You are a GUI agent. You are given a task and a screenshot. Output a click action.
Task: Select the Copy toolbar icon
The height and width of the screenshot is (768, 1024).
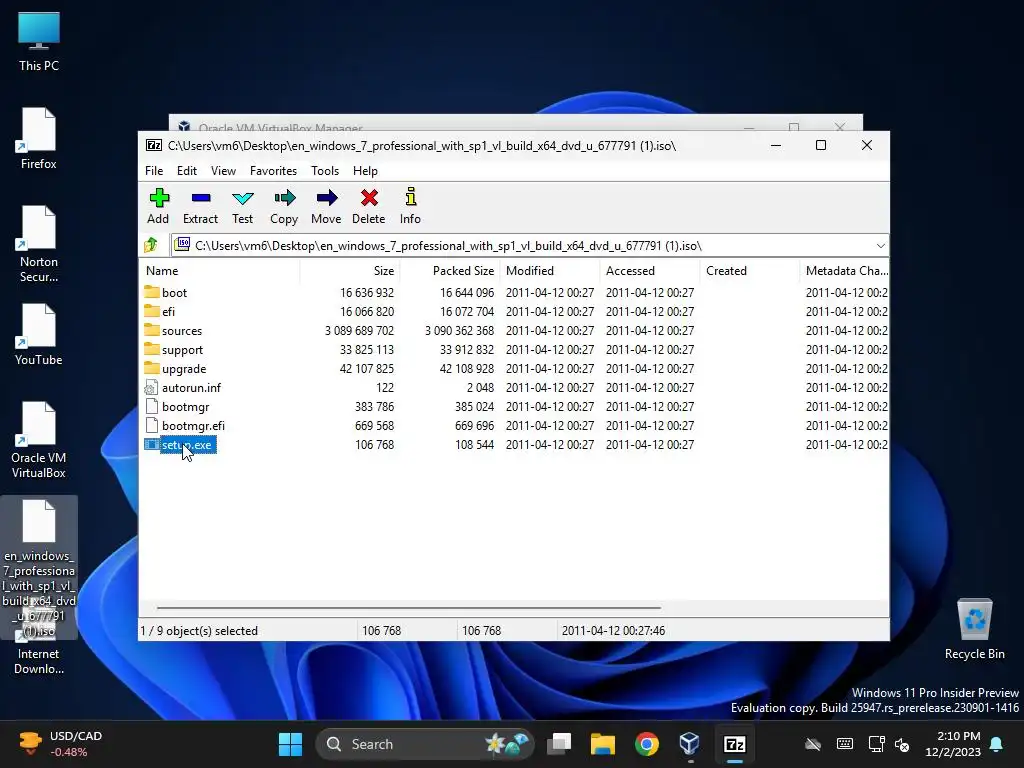coord(284,206)
